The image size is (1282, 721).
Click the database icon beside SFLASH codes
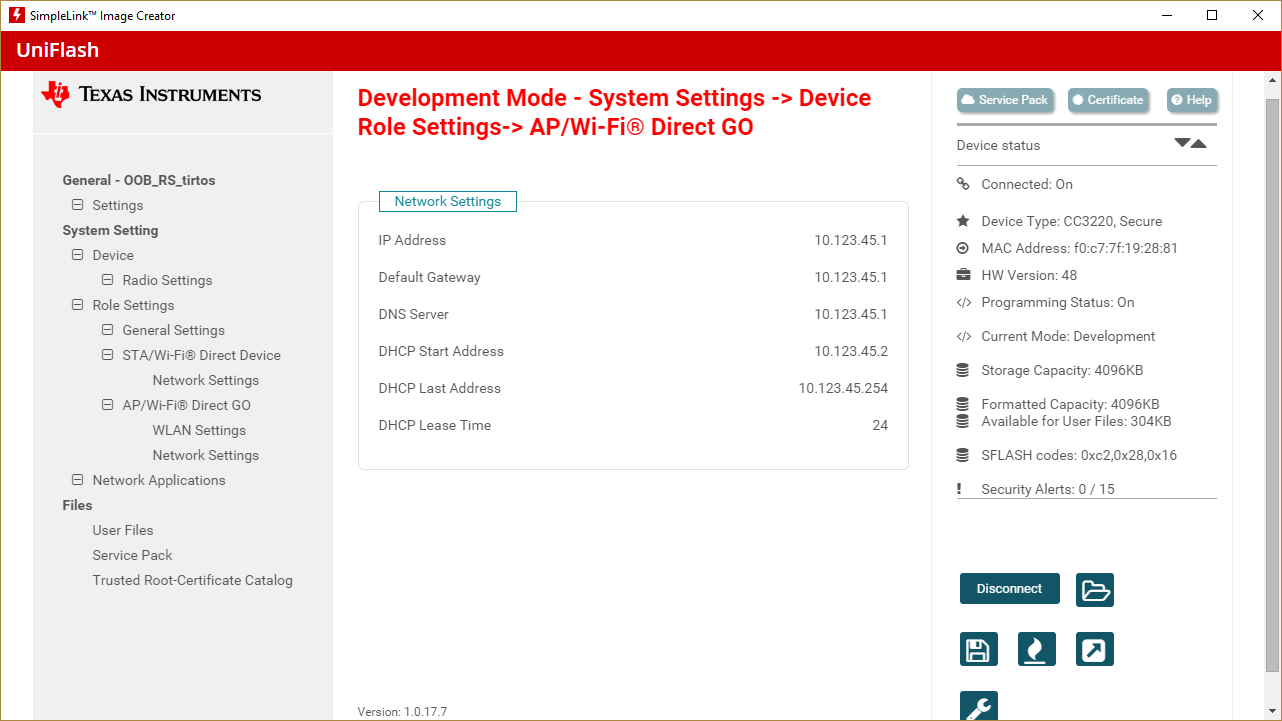click(x=963, y=455)
